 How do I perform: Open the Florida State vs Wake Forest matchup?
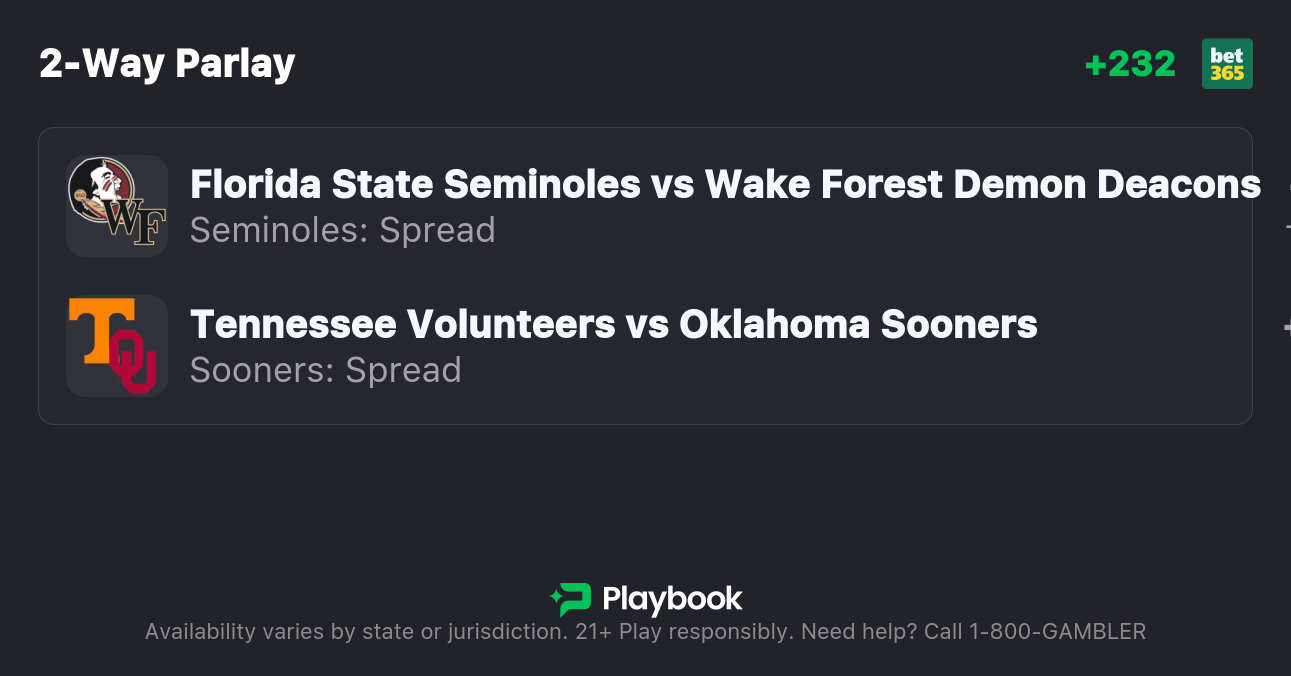(x=725, y=185)
